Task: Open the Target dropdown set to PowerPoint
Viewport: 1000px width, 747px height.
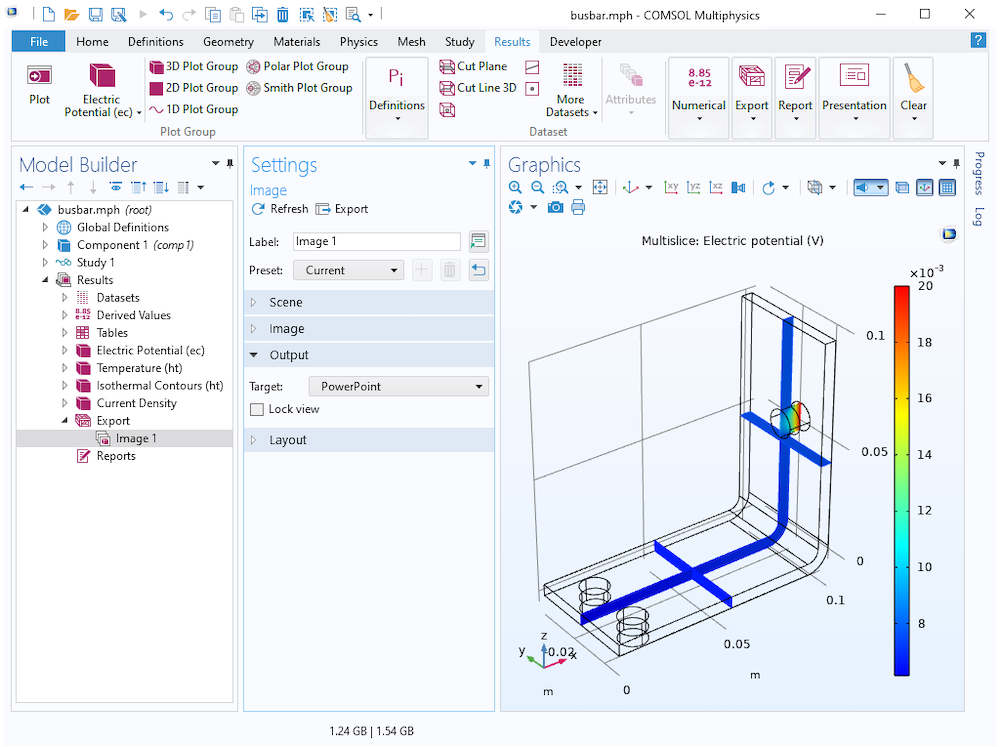Action: [397, 386]
